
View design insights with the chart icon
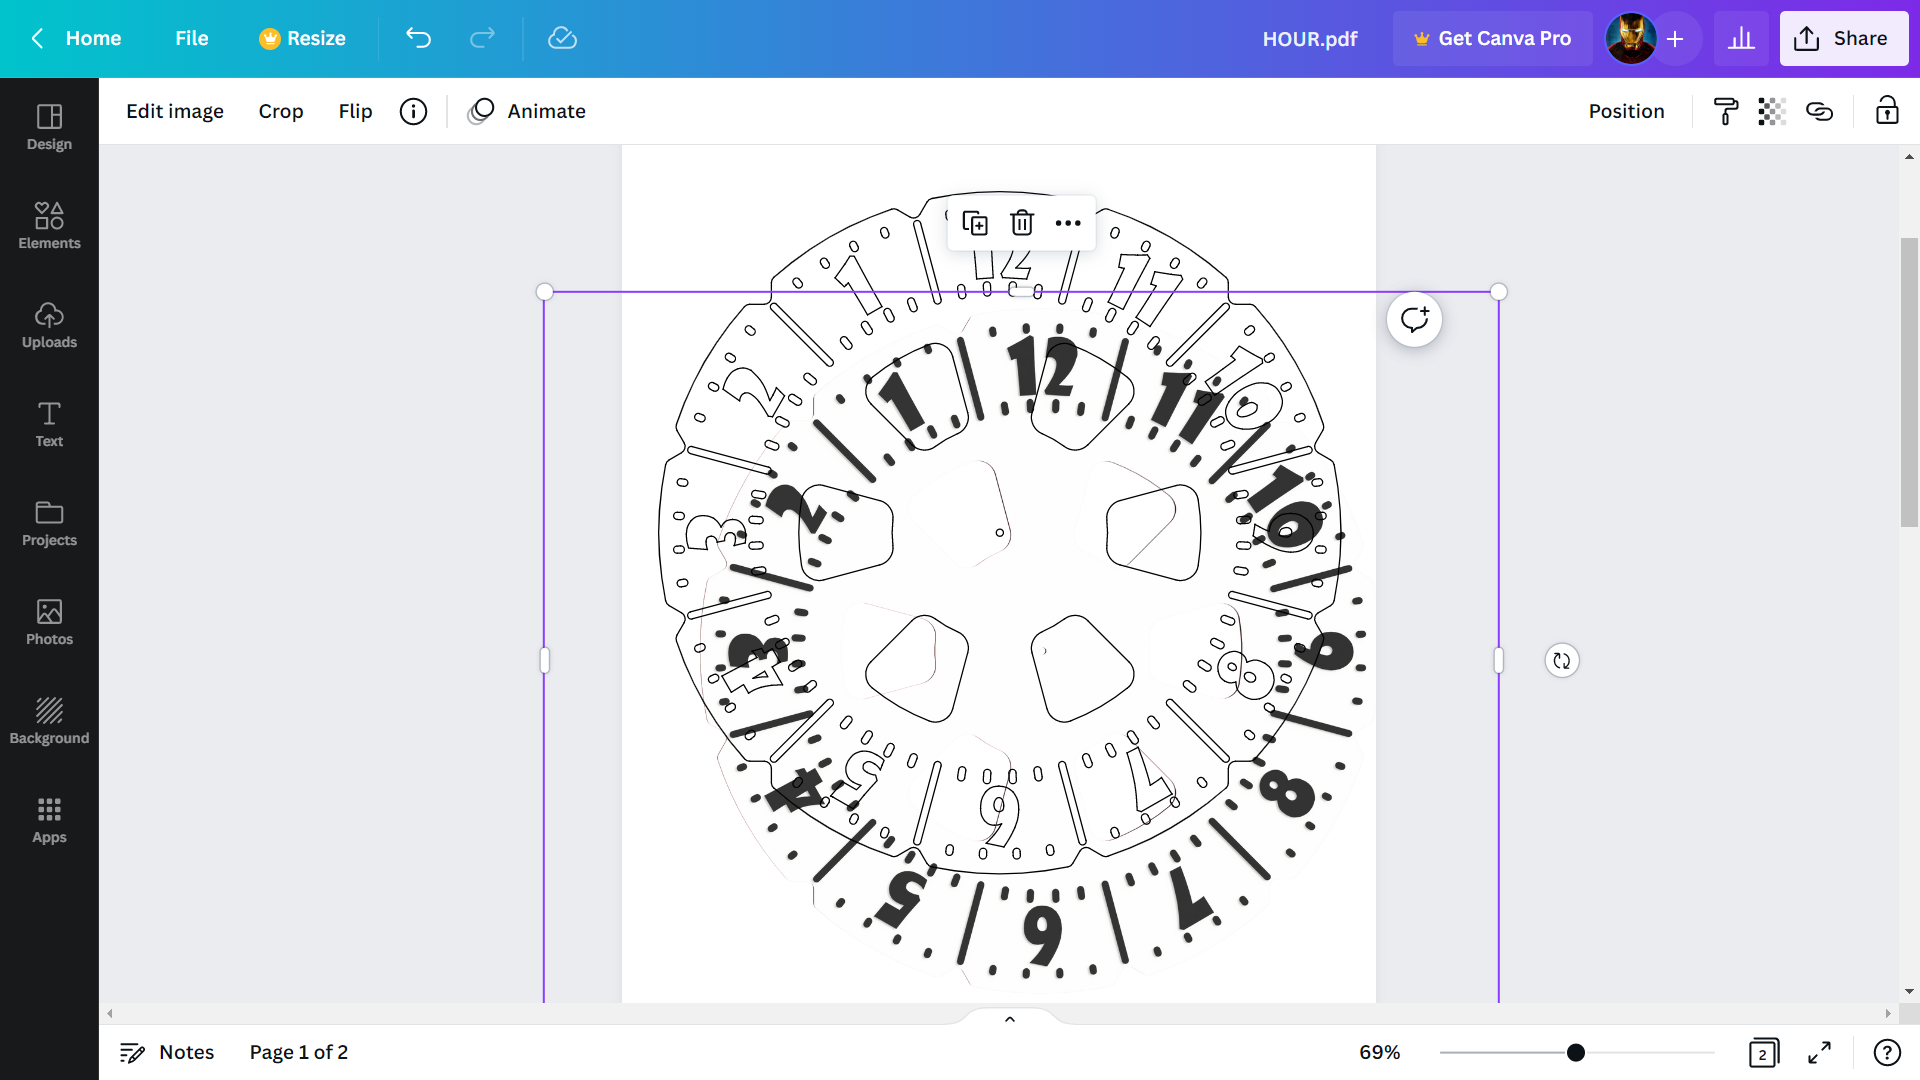click(x=1741, y=38)
